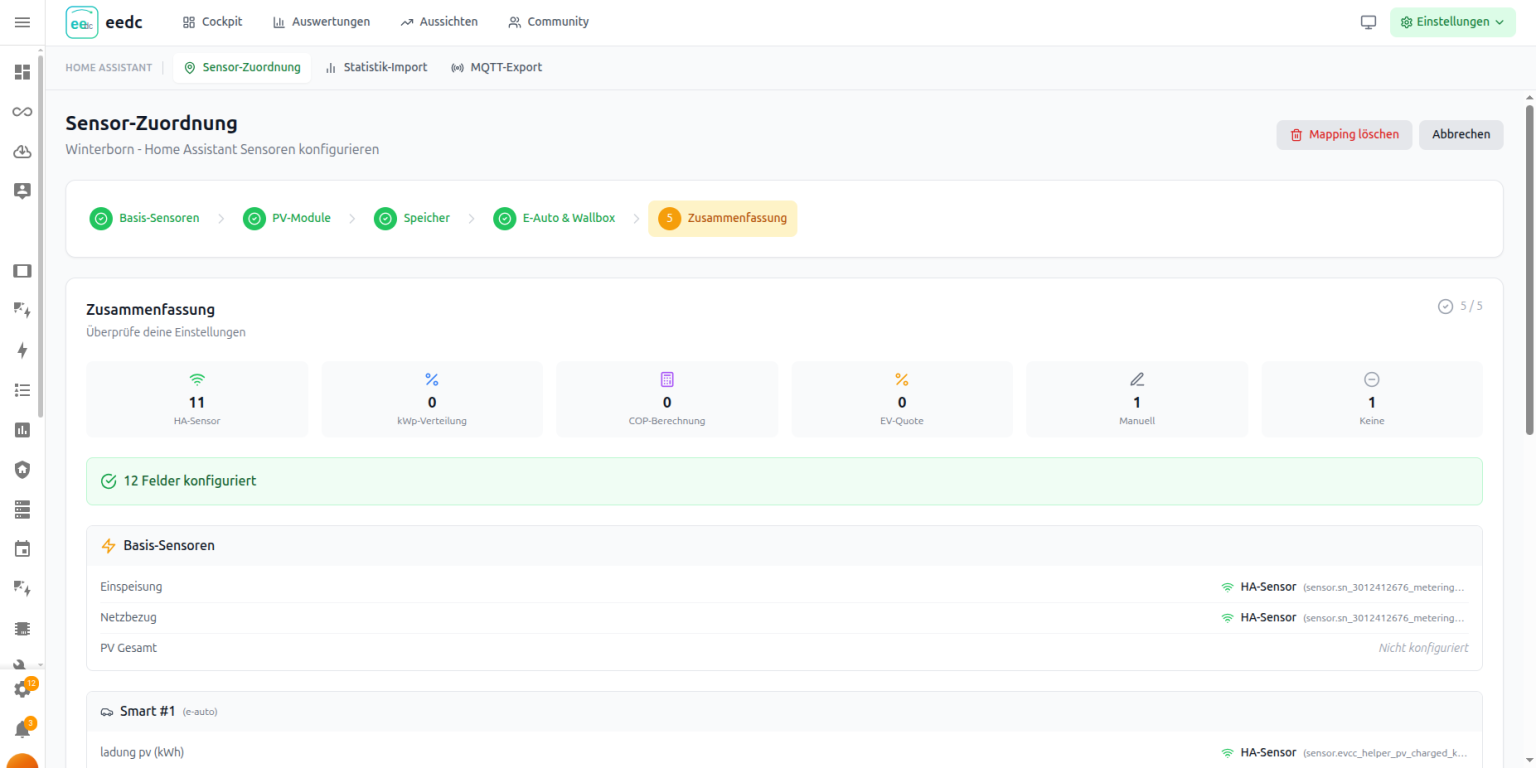Select the completed Basis-Sensoren step checkmark
Image resolution: width=1536 pixels, height=768 pixels.
tap(100, 218)
